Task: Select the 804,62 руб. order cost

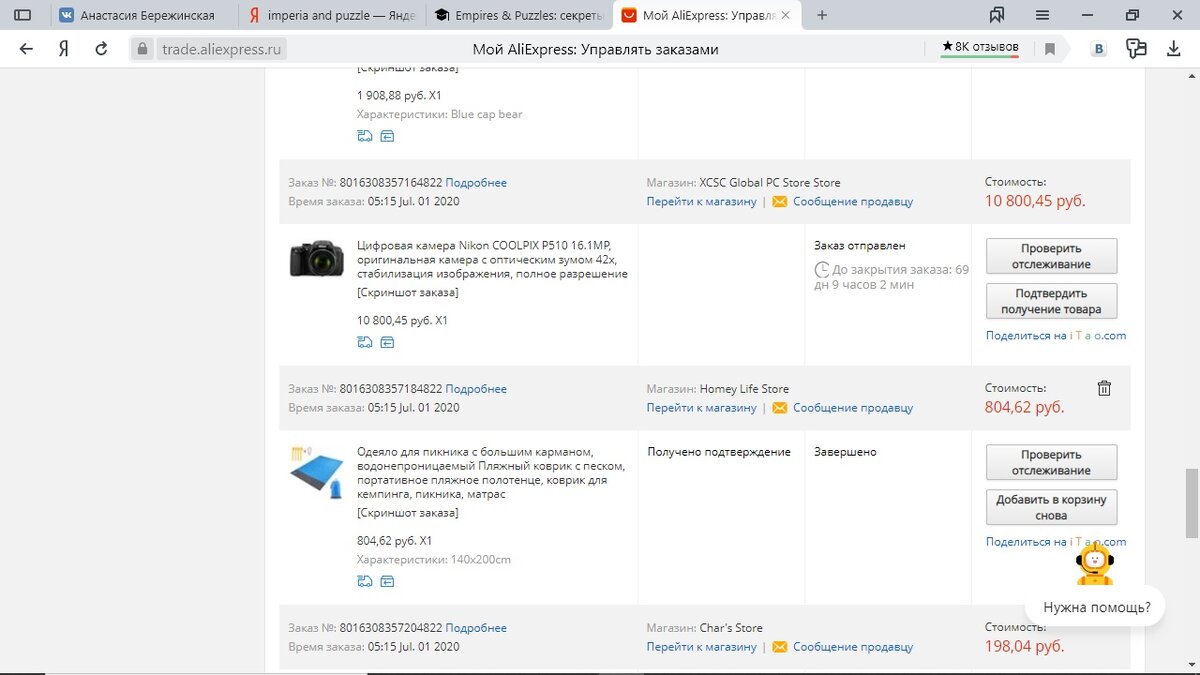Action: tap(1025, 407)
